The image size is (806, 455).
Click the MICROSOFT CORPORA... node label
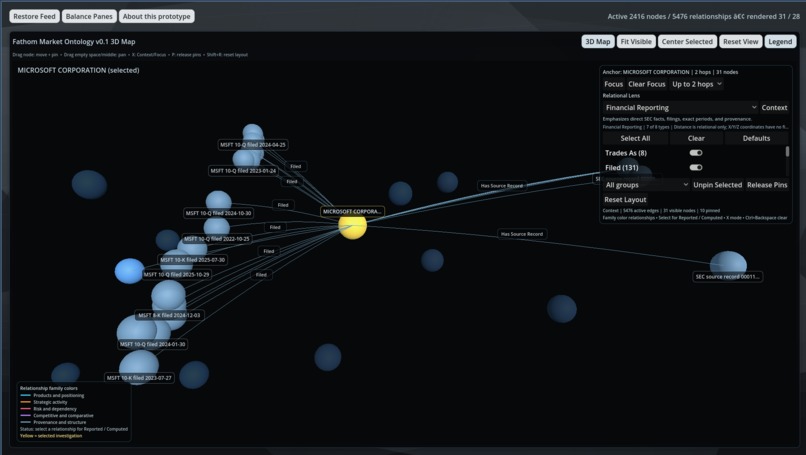click(x=352, y=211)
